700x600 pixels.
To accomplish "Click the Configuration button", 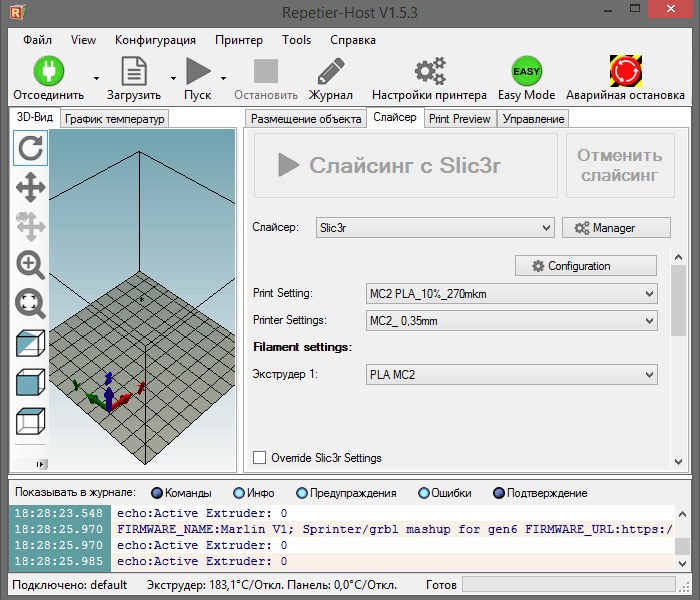I will (x=586, y=266).
